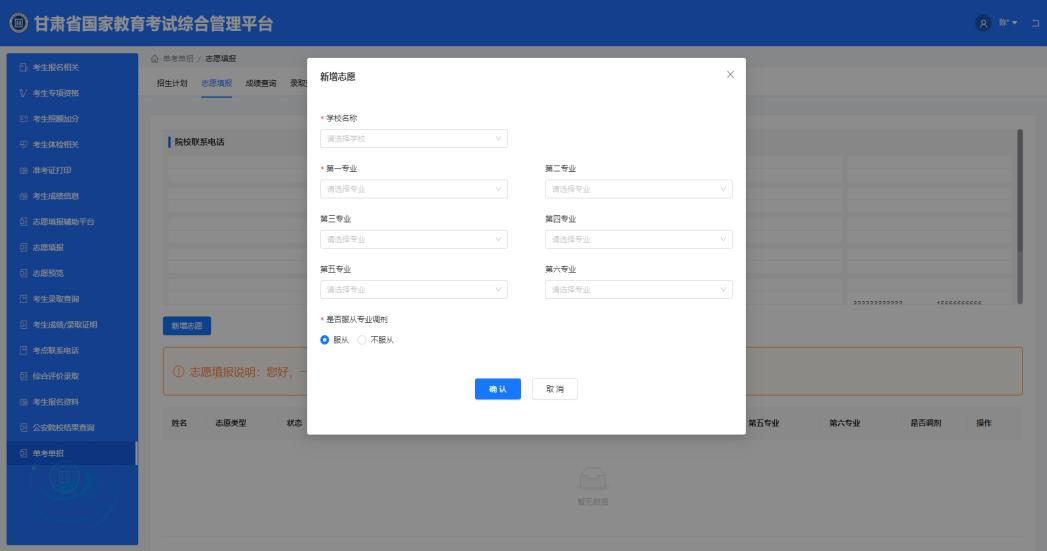Click the 是否服从专业调剂 field label
Viewport: 1047px width, 551px height.
[357, 319]
